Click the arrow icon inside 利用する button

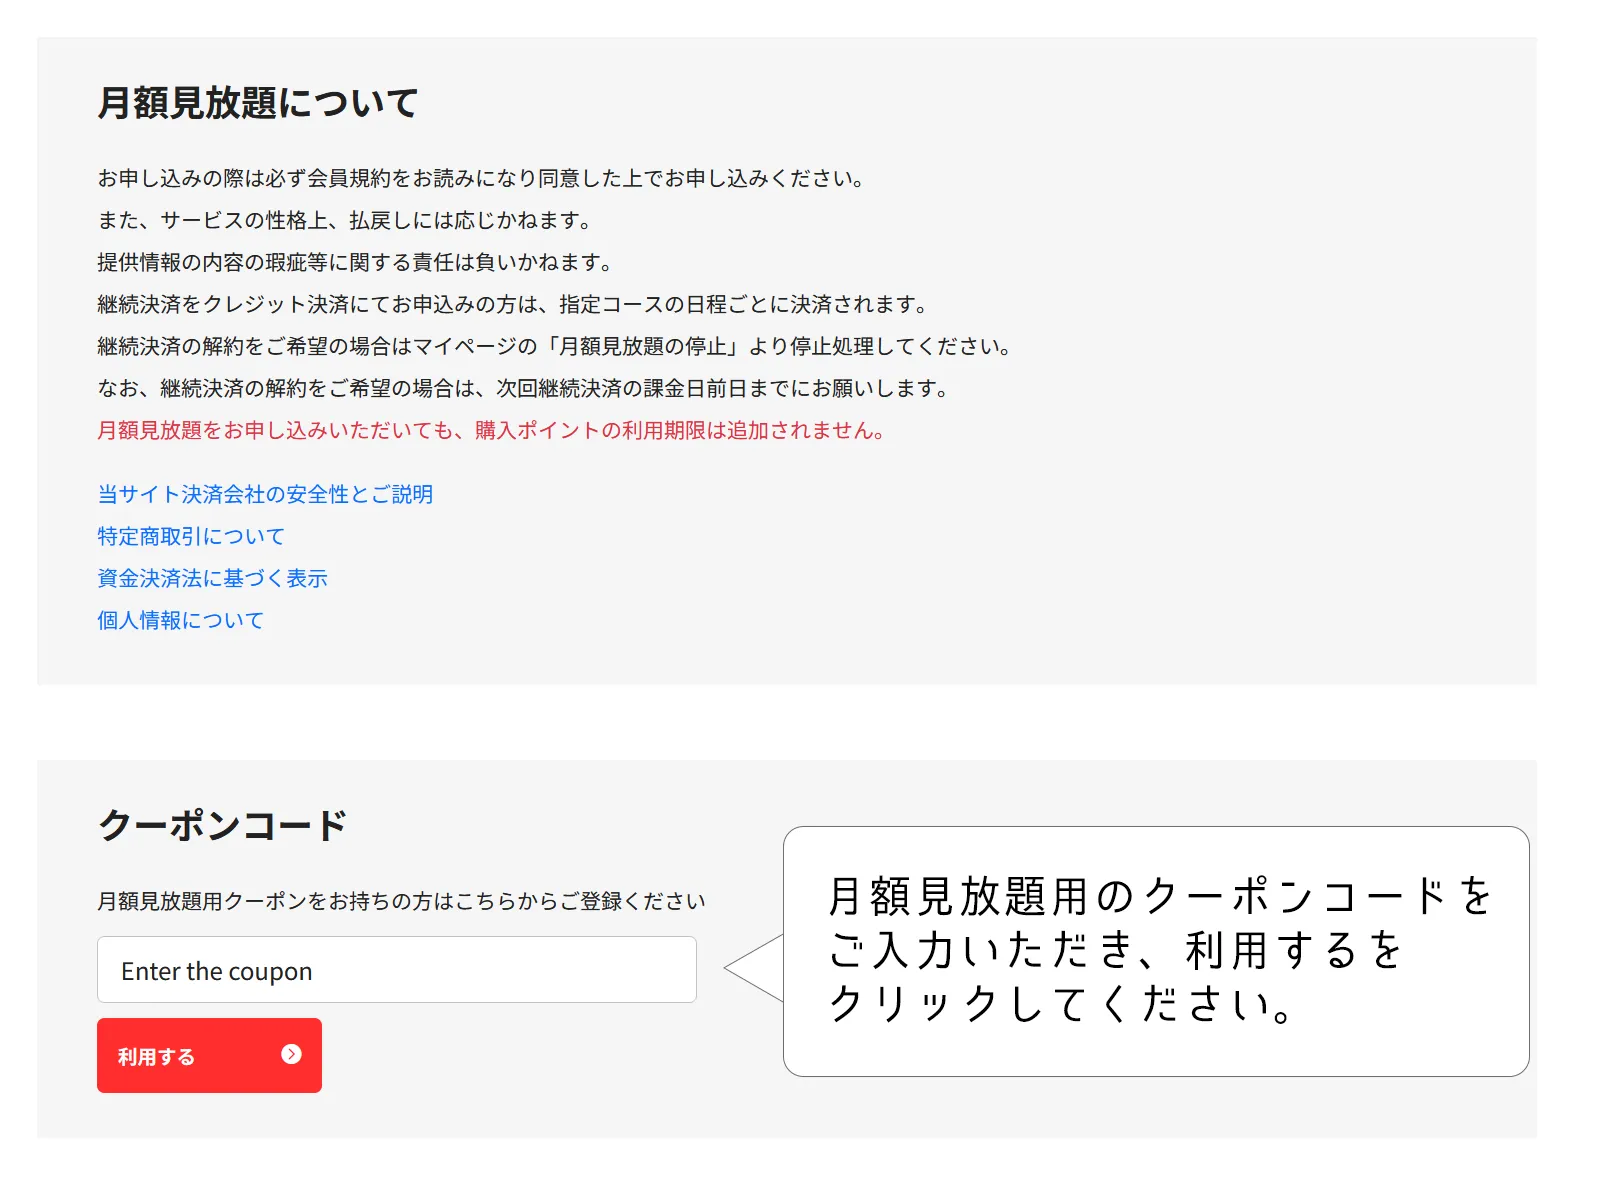291,1054
